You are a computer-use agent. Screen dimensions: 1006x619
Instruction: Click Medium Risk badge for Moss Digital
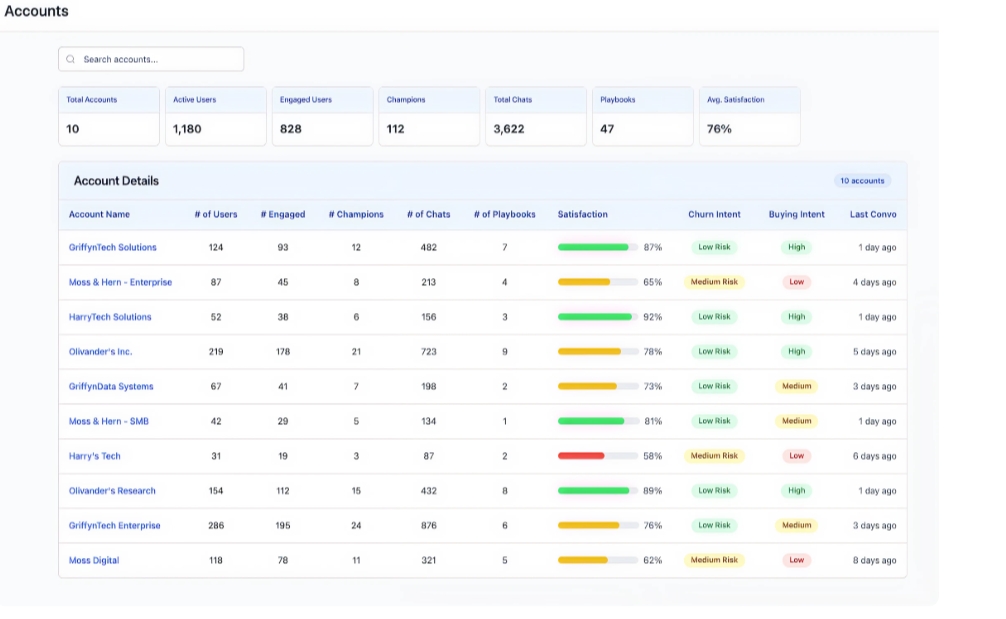pyautogui.click(x=714, y=560)
